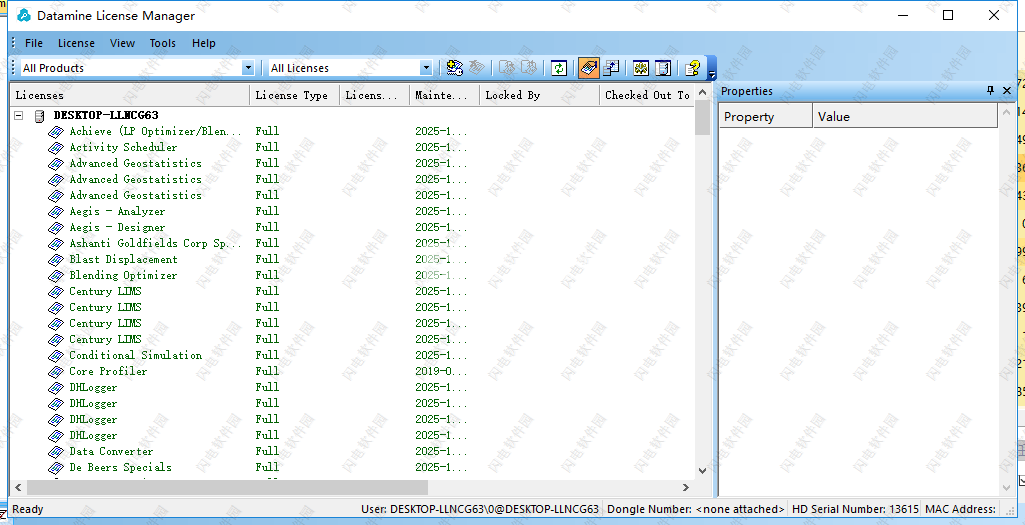Sort by the Licenses column header

pyautogui.click(x=129, y=95)
